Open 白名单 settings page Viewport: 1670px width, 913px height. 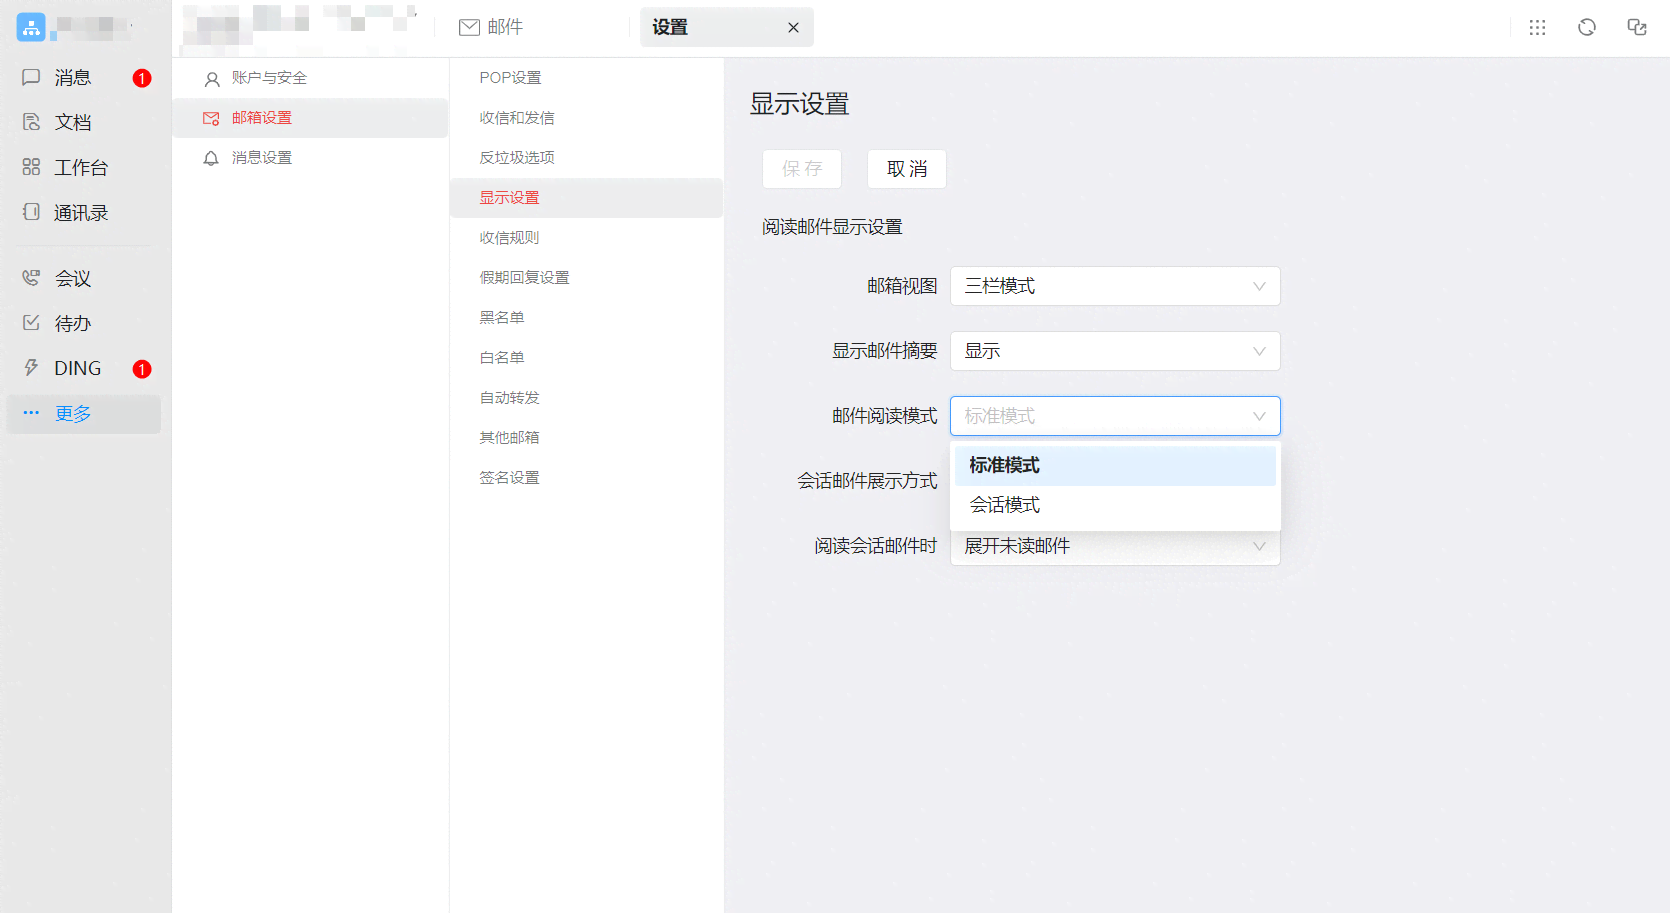586,358
